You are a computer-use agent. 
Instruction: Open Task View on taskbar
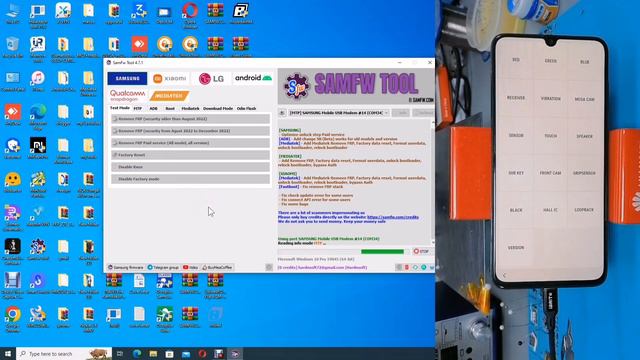click(x=120, y=353)
